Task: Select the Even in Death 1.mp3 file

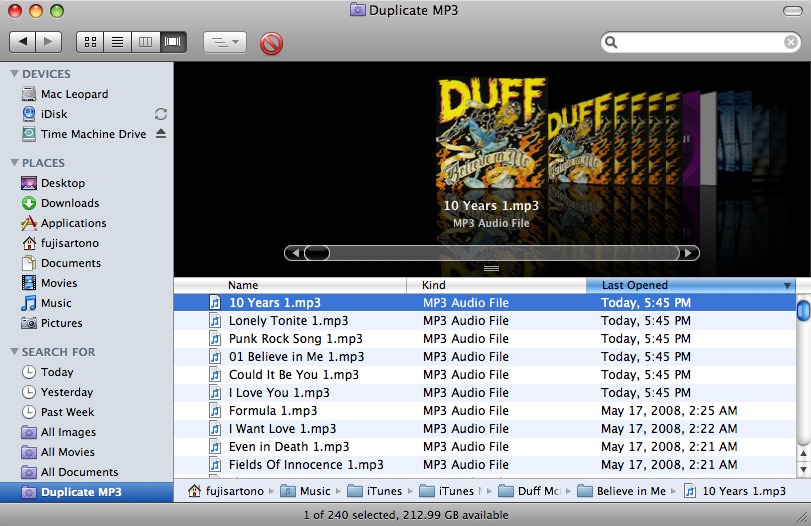Action: point(485,446)
